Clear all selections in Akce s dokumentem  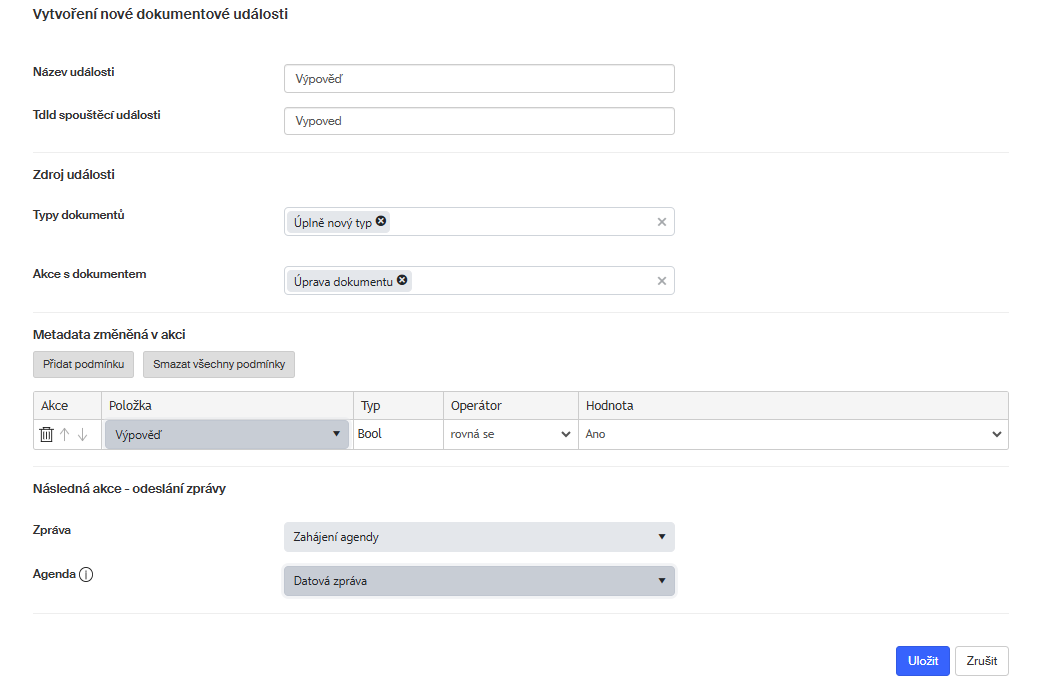coord(661,281)
